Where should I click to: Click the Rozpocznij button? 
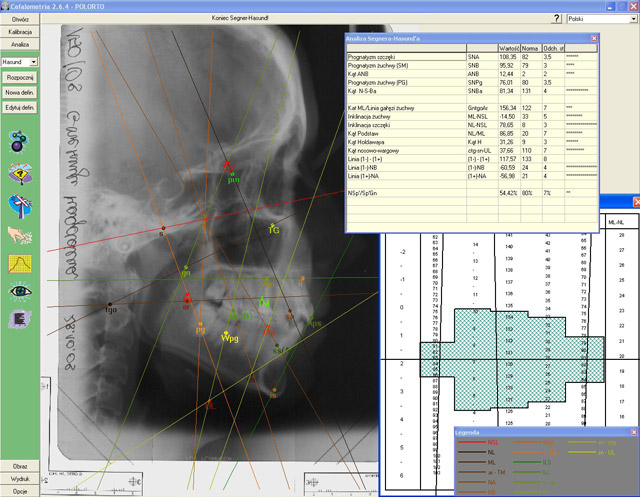coord(20,78)
